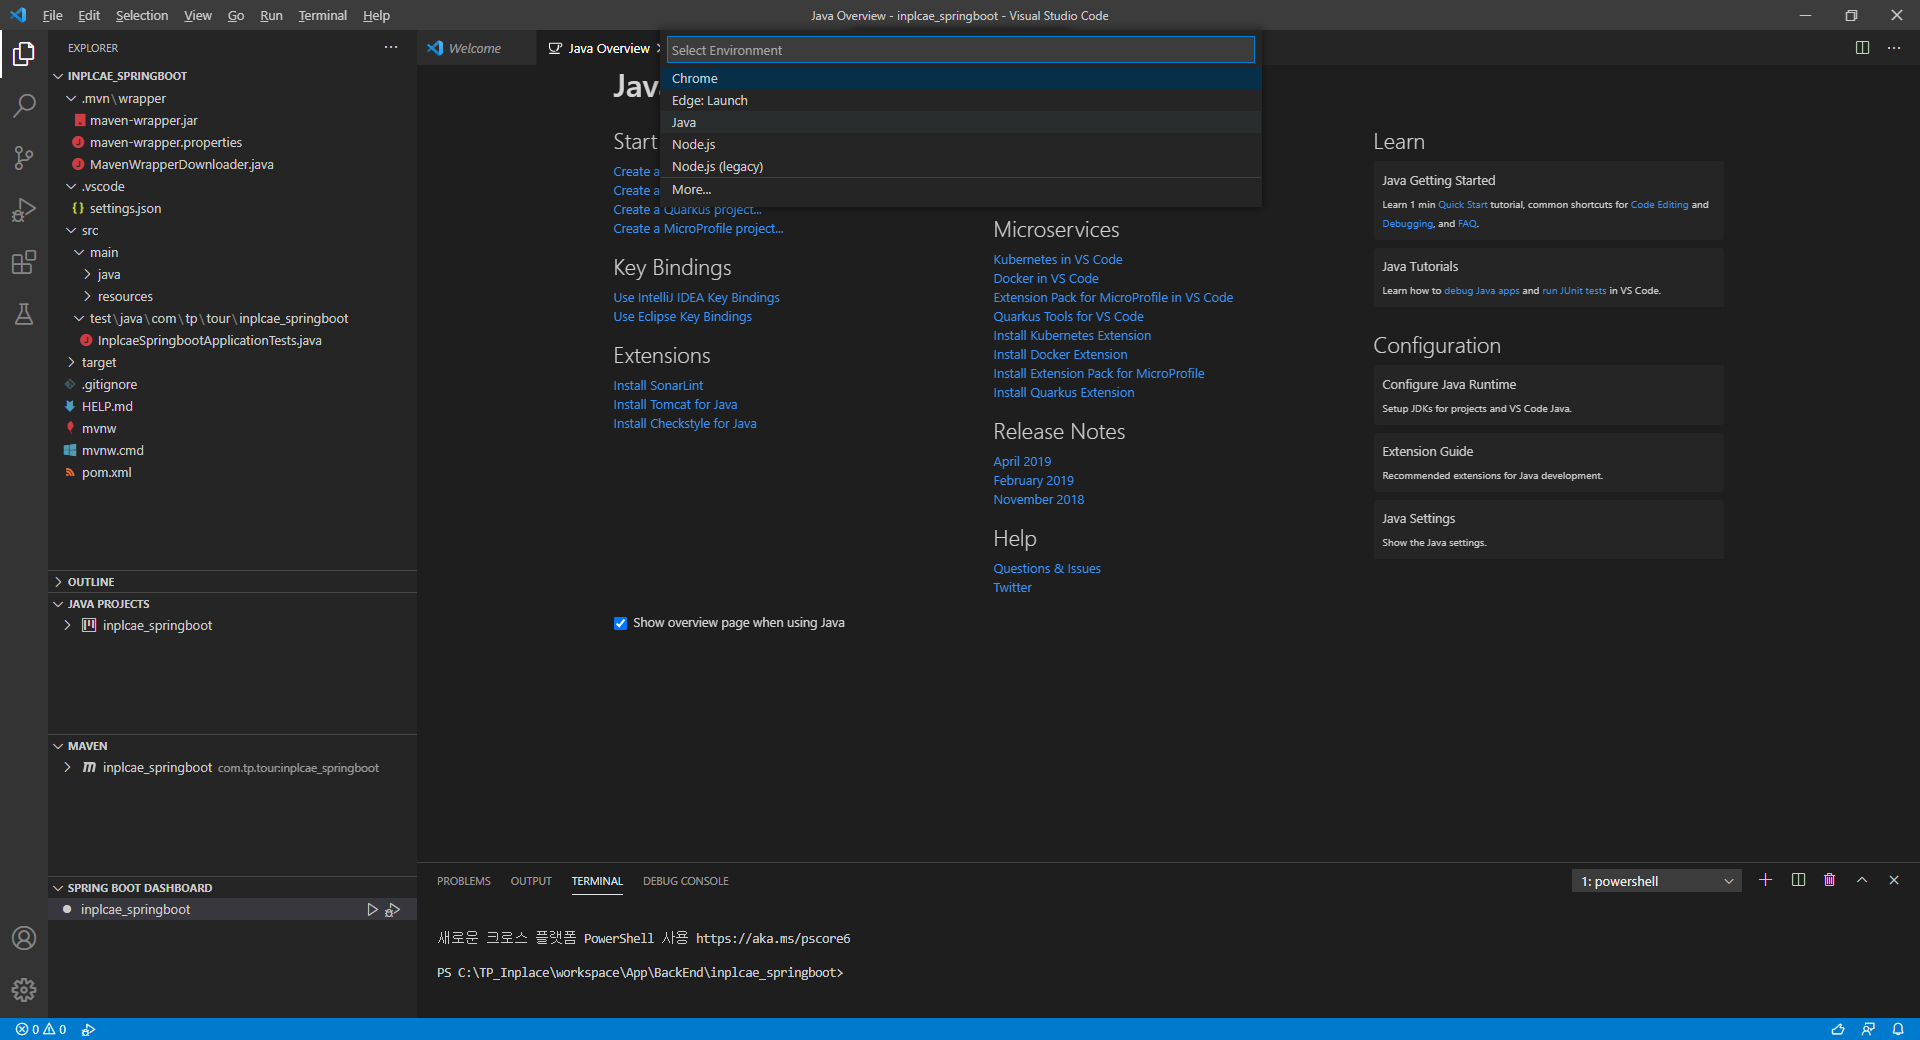This screenshot has height=1040, width=1920.
Task: Open Install Tomcat for Java link
Action: click(675, 404)
